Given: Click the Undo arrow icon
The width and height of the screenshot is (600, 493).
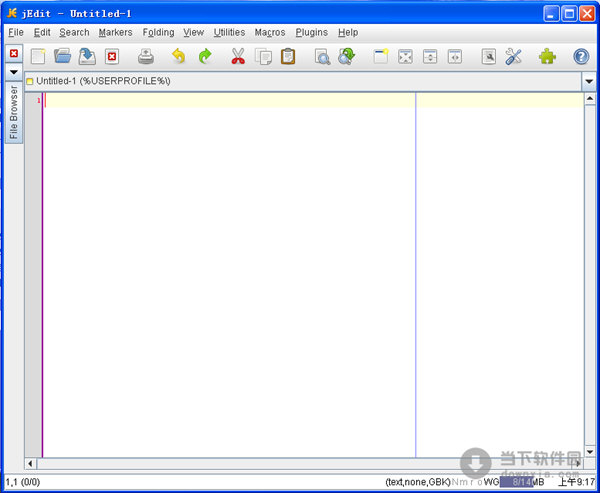Looking at the screenshot, I should pos(179,56).
